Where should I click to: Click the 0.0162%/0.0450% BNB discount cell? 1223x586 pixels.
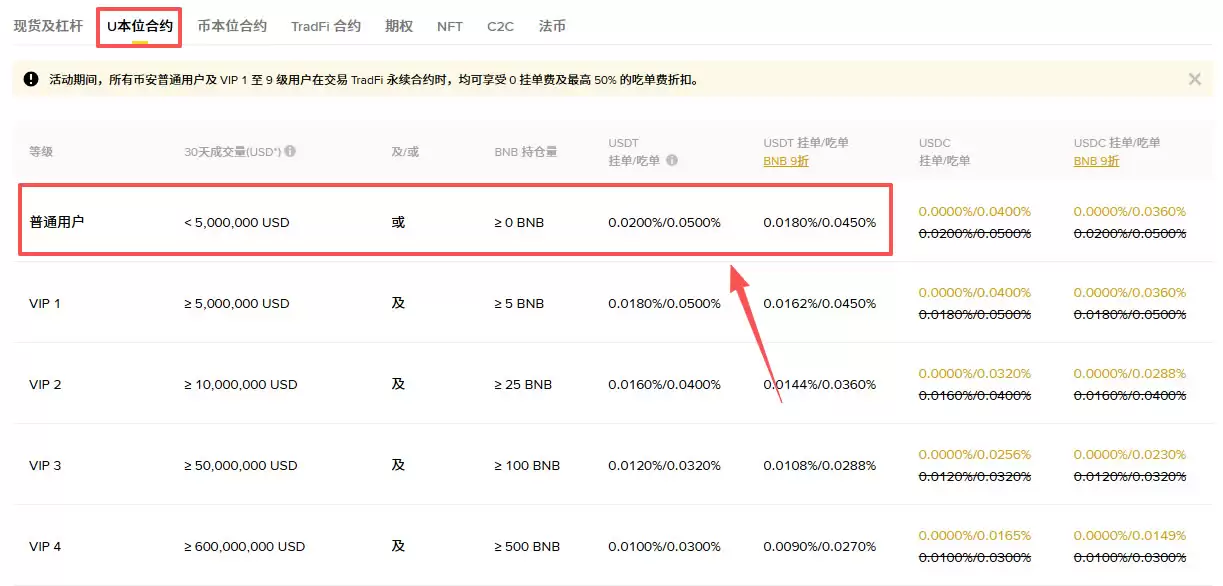point(820,303)
